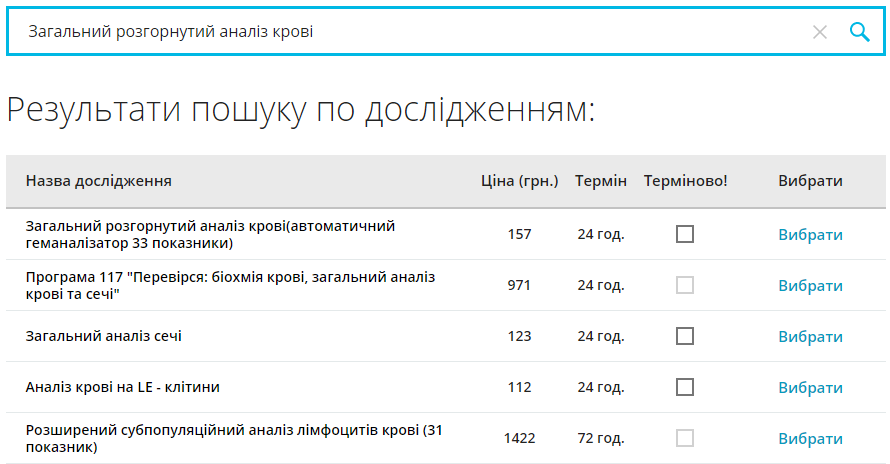
Task: Click the Ціна (грн.) column header
Action: click(519, 181)
